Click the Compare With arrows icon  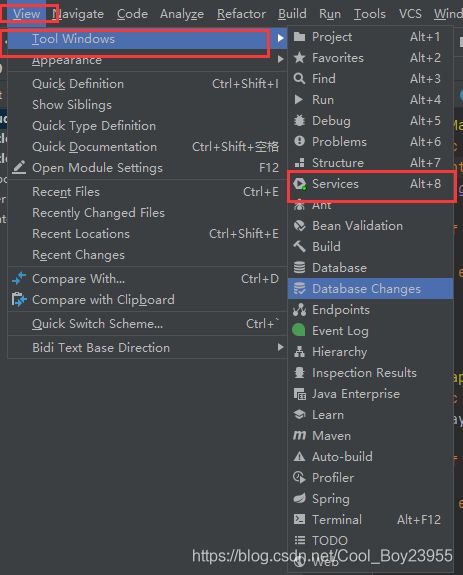[19, 279]
